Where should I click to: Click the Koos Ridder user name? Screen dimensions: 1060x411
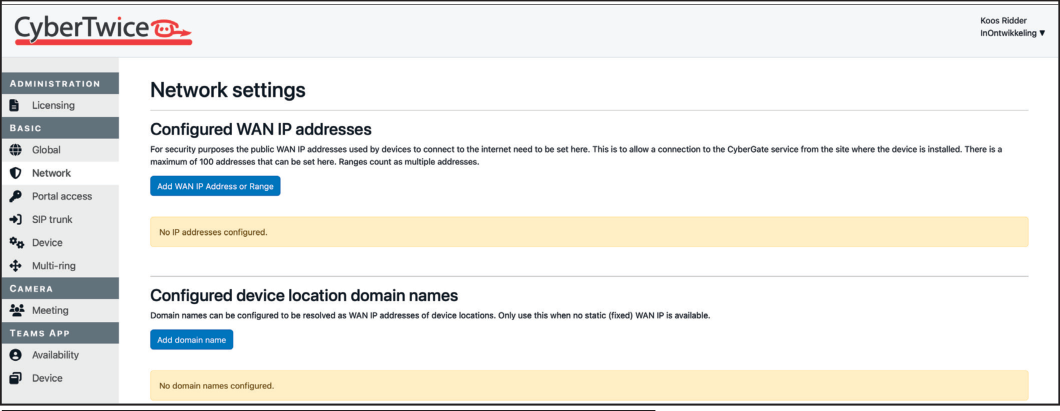(x=1003, y=21)
